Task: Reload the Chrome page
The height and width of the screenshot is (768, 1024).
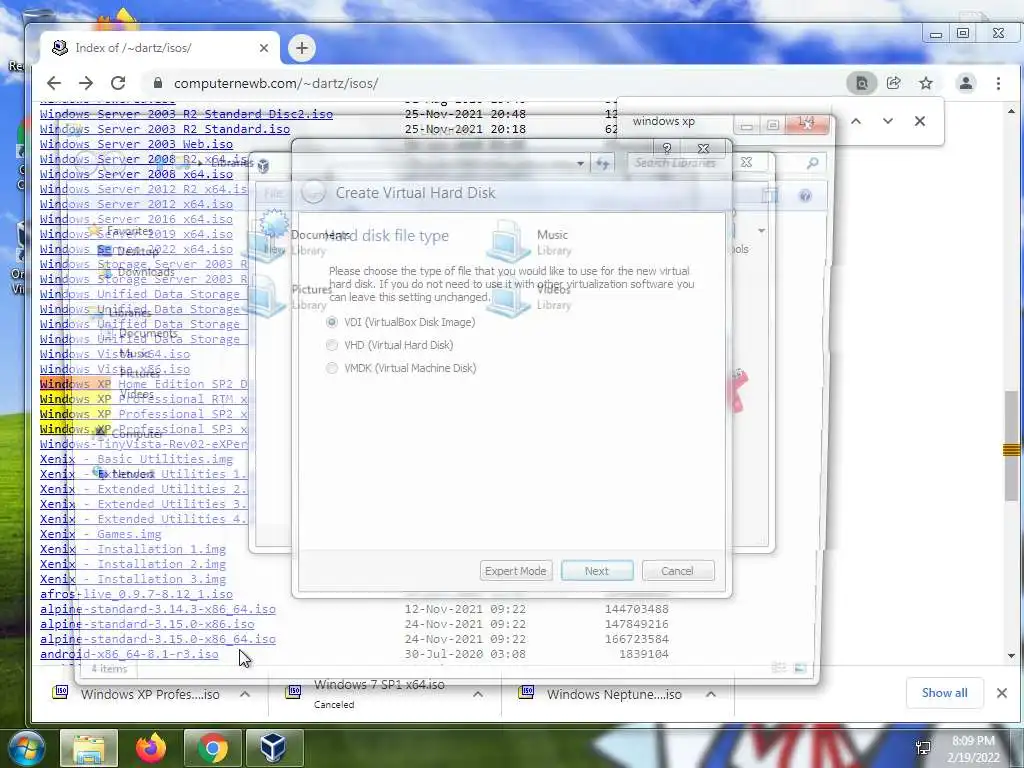Action: pos(118,83)
